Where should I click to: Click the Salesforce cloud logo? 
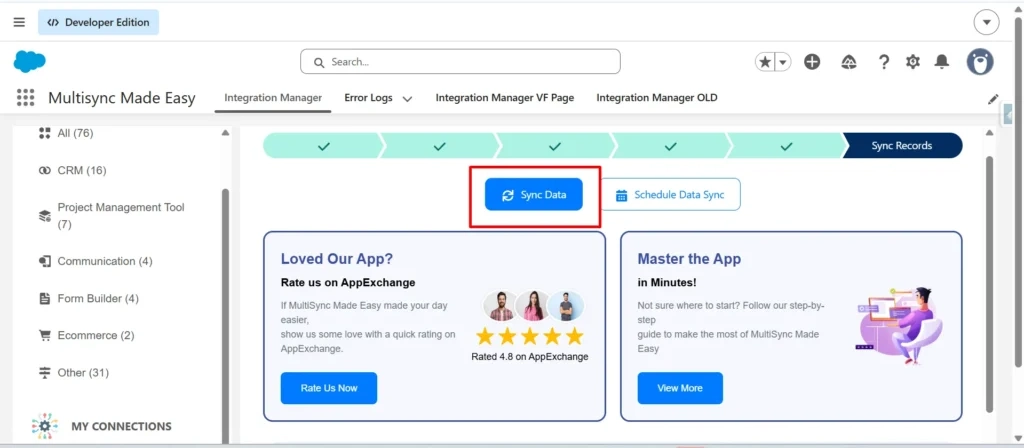[x=29, y=61]
